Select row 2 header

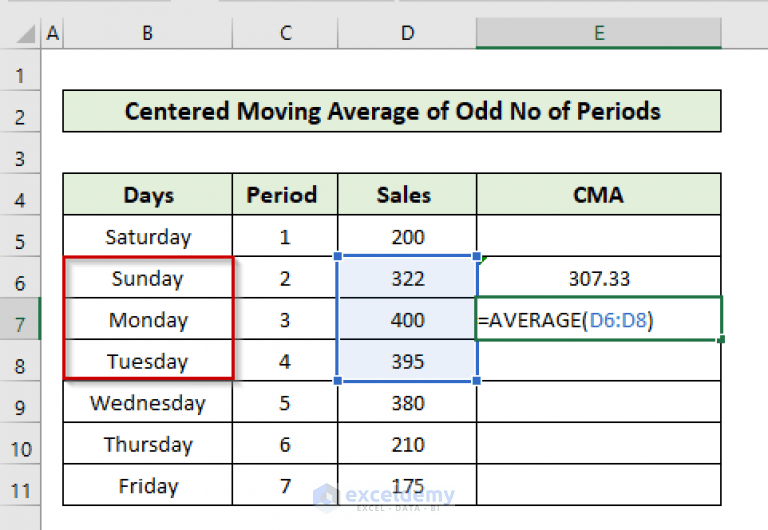click(x=20, y=112)
